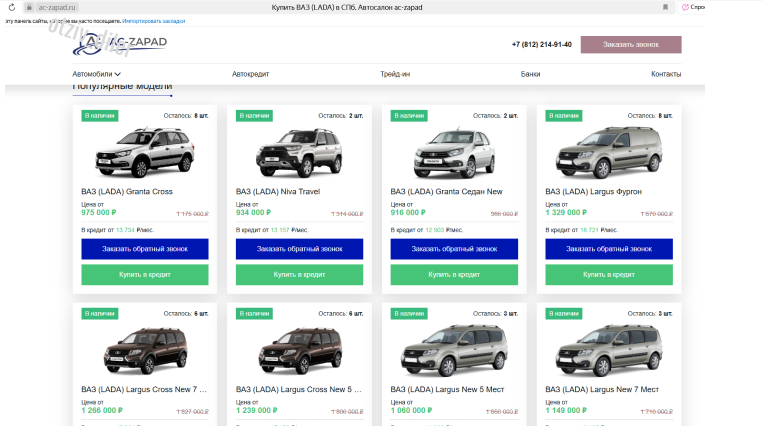Expand the Автомобили dropdown menu
The width and height of the screenshot is (762, 426).
(x=96, y=74)
